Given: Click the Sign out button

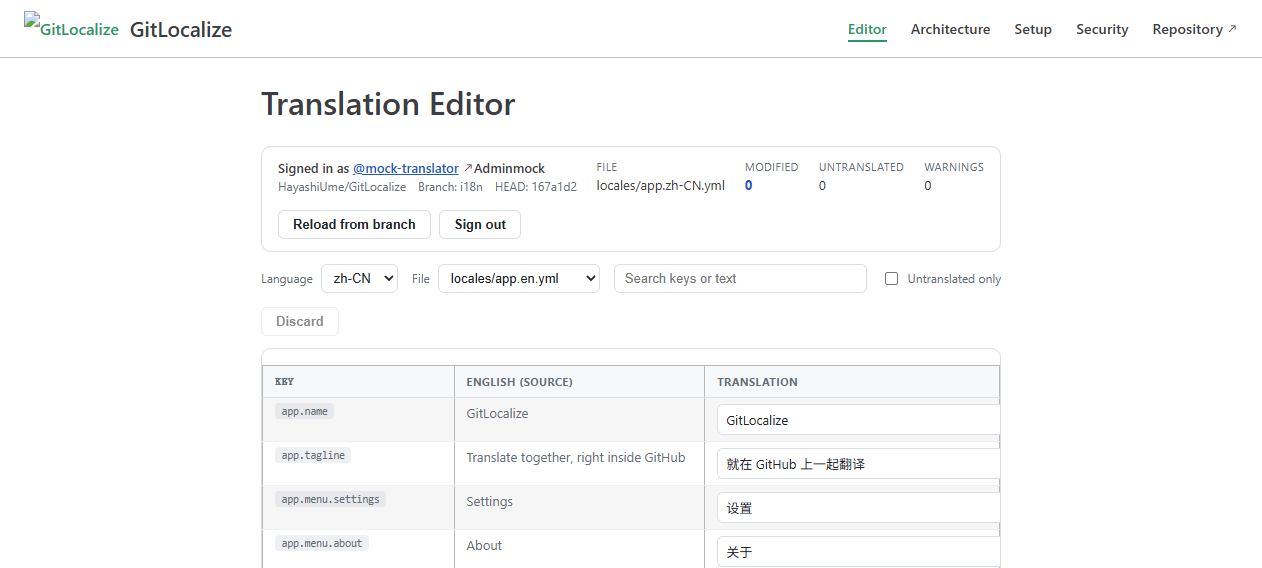Looking at the screenshot, I should pyautogui.click(x=480, y=224).
